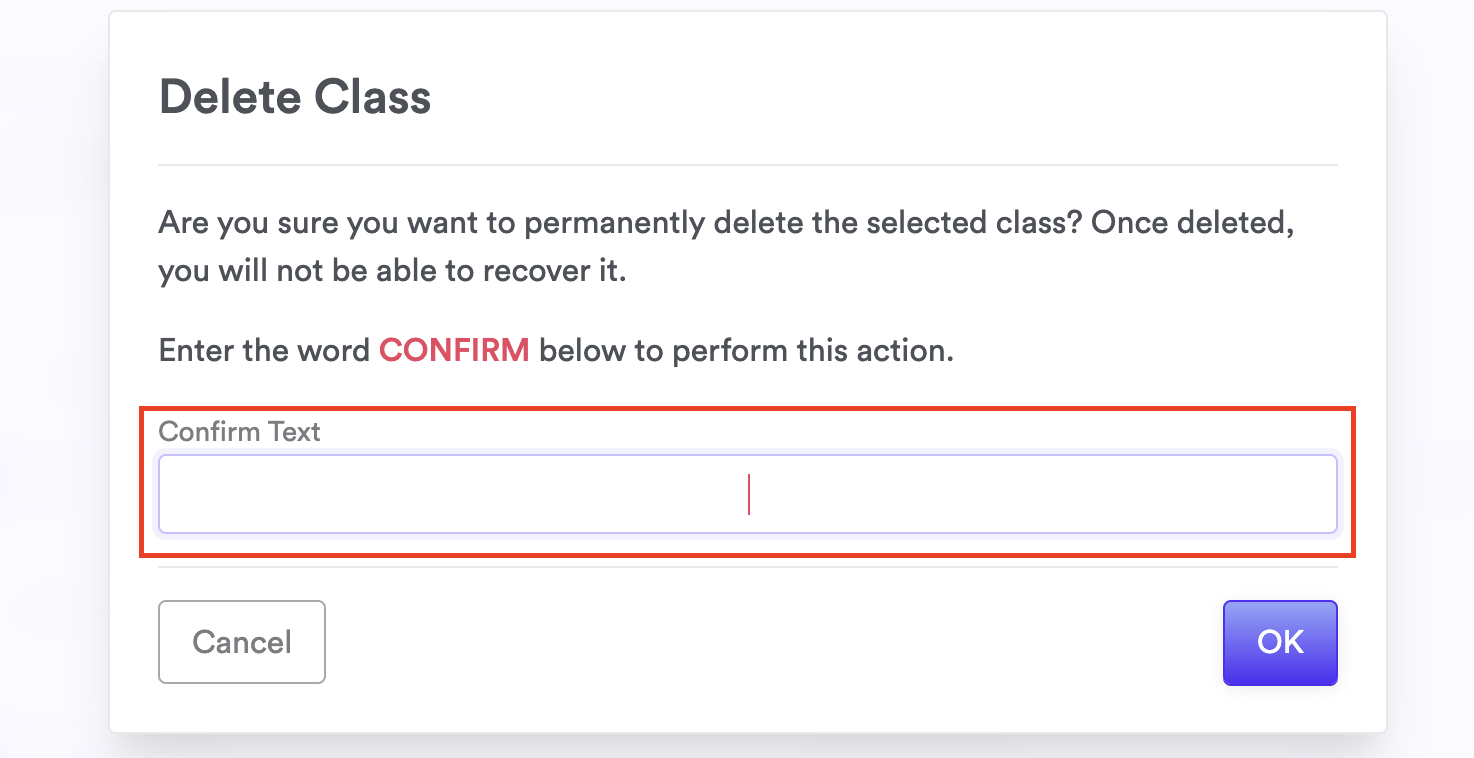Click the Confirm Text input field

747,495
